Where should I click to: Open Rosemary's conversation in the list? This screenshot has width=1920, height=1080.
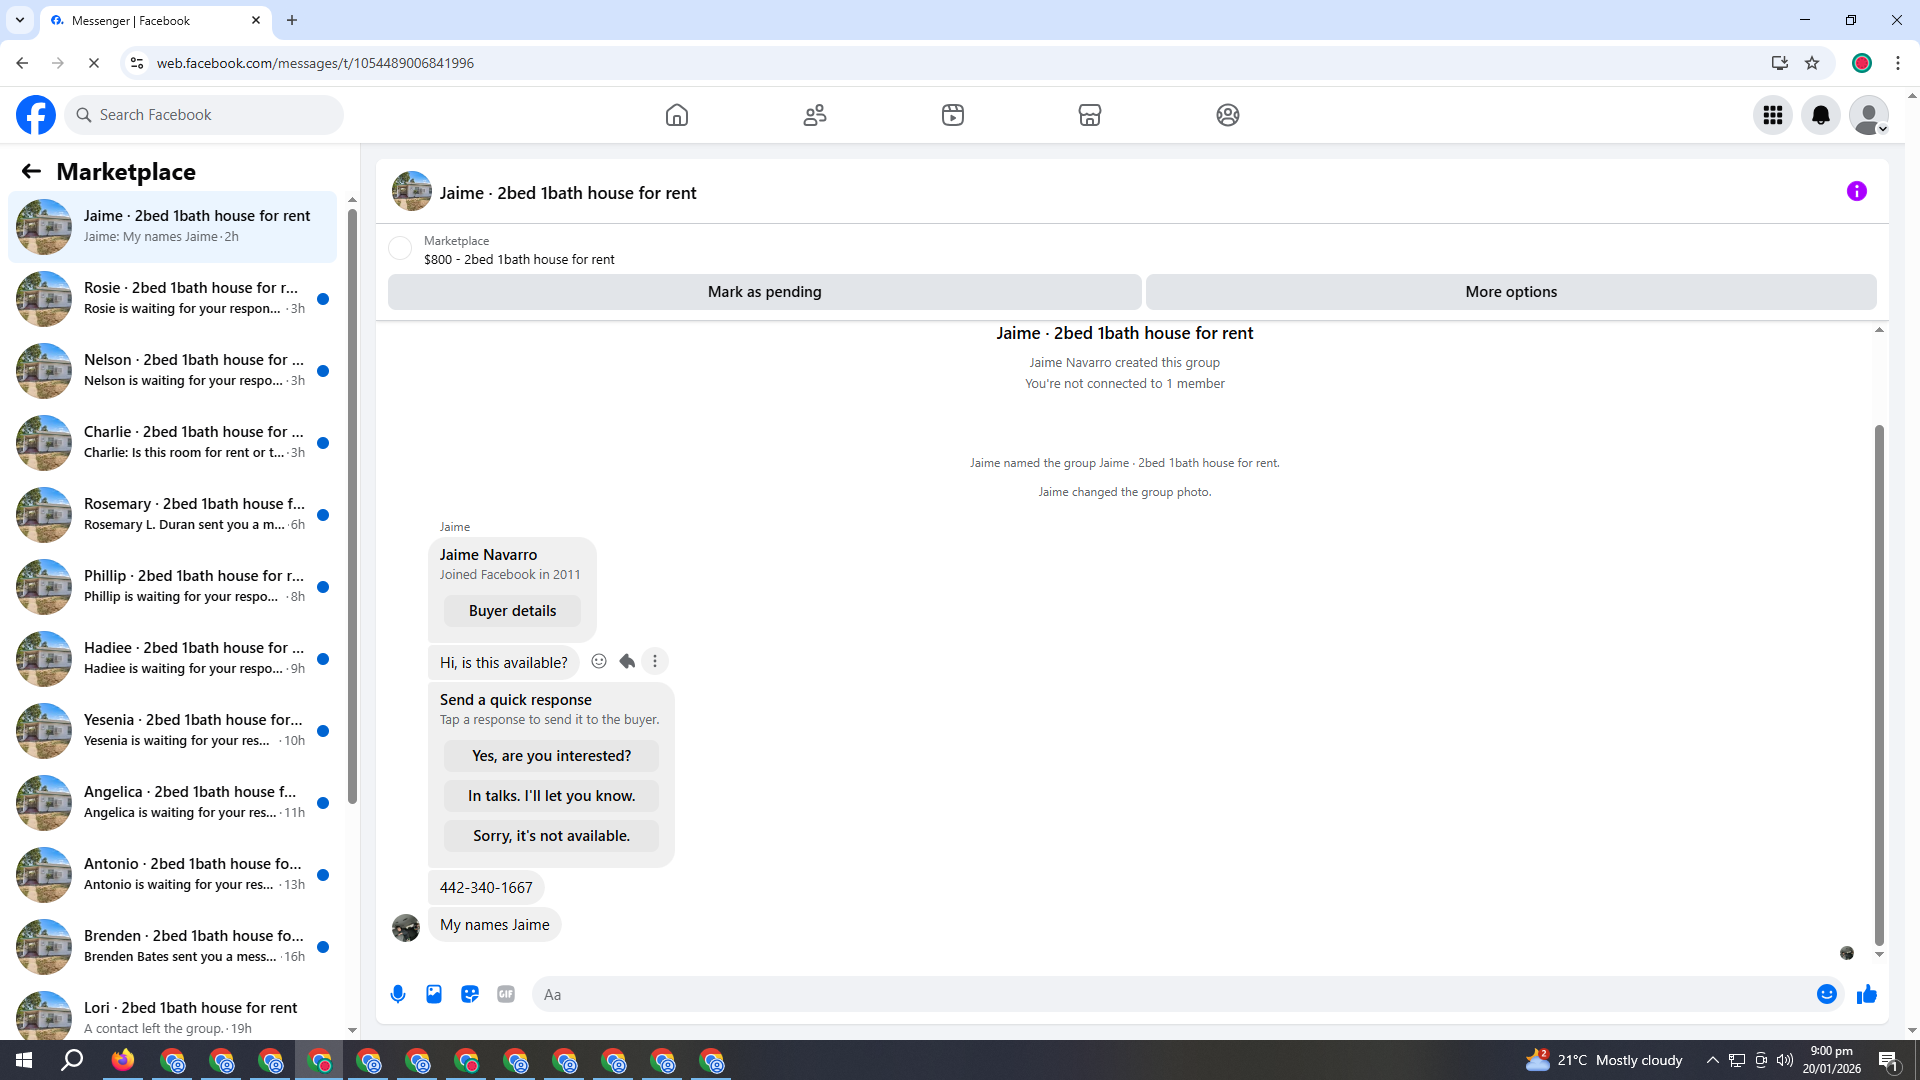pos(173,515)
